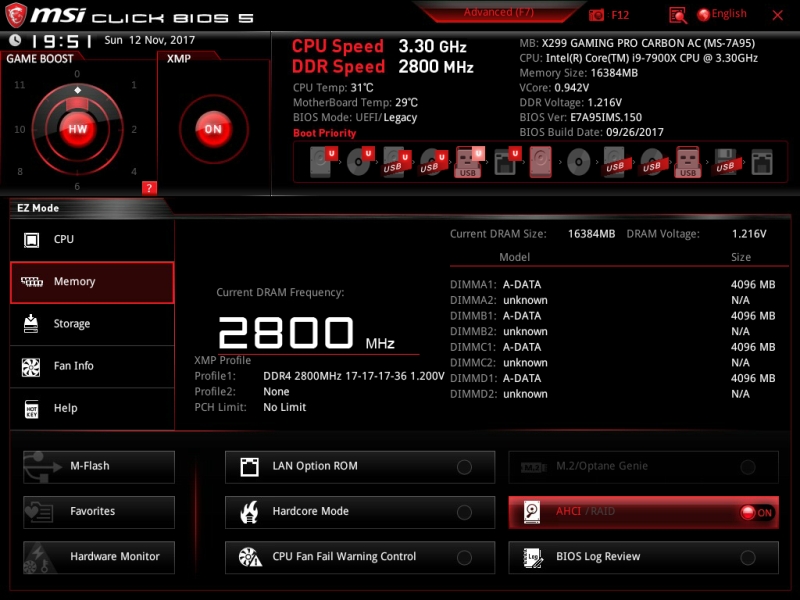Open Hardware Monitor
This screenshot has height=600, width=800.
click(99, 557)
